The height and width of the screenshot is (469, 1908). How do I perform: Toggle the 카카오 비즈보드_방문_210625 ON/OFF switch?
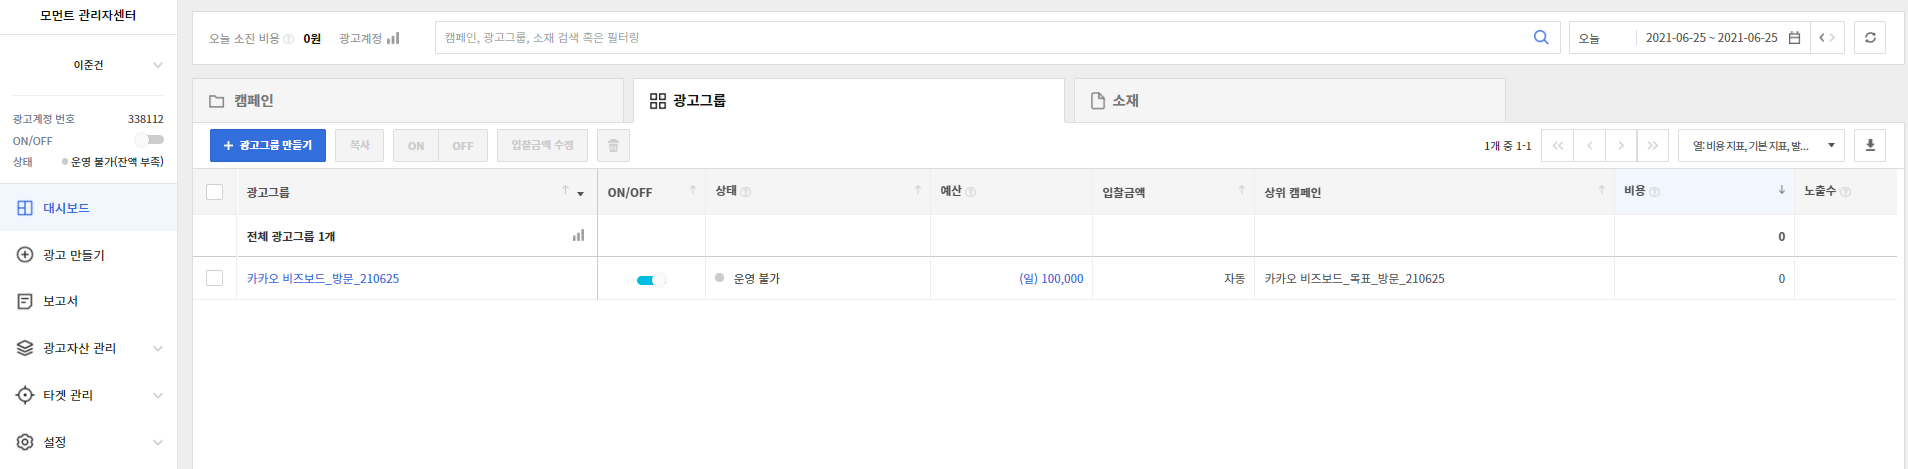pyautogui.click(x=651, y=280)
